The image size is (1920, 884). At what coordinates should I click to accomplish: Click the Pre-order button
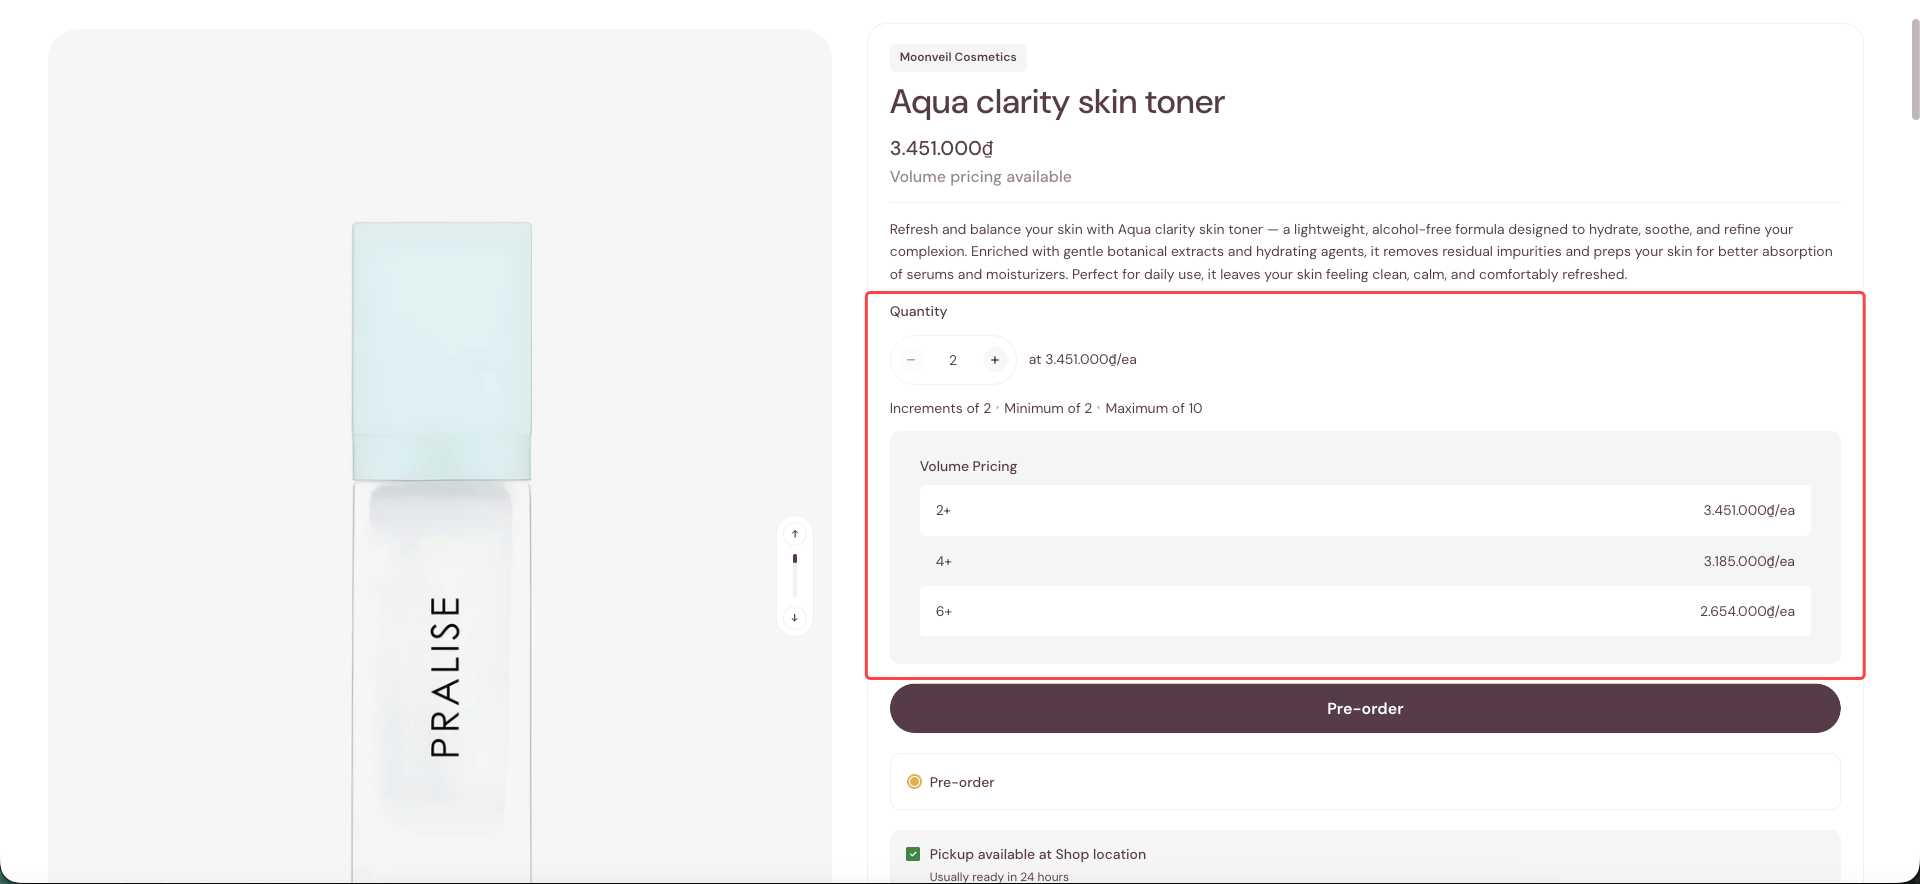coord(1365,708)
